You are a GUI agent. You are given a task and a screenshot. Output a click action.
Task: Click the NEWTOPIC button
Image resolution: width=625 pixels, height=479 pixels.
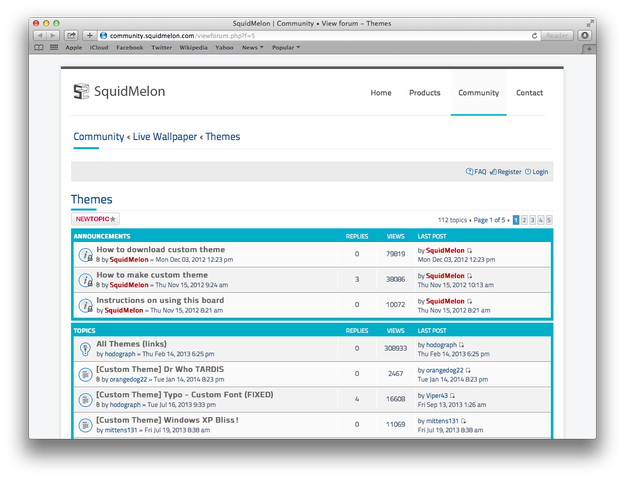(96, 219)
